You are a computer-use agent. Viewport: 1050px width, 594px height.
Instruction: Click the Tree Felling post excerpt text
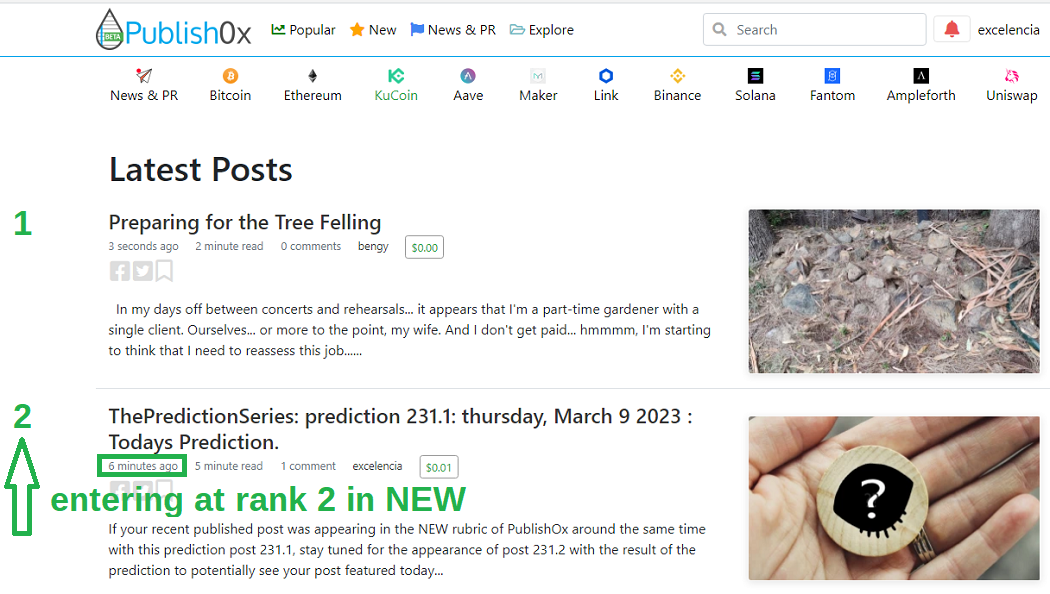click(x=410, y=330)
